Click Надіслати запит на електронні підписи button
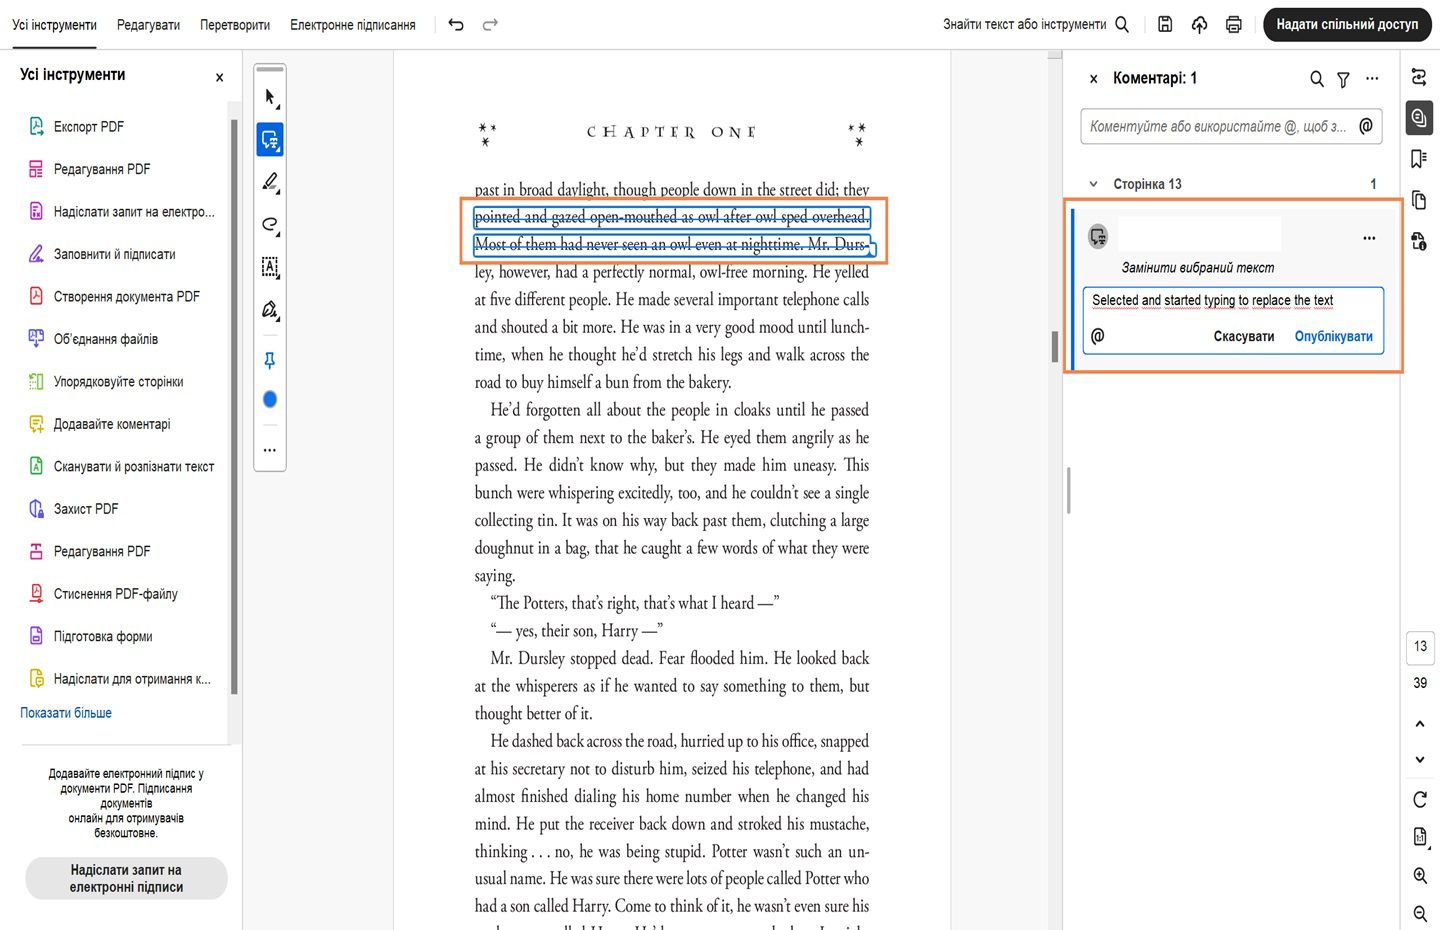Viewport: 1440px width, 930px height. point(126,878)
